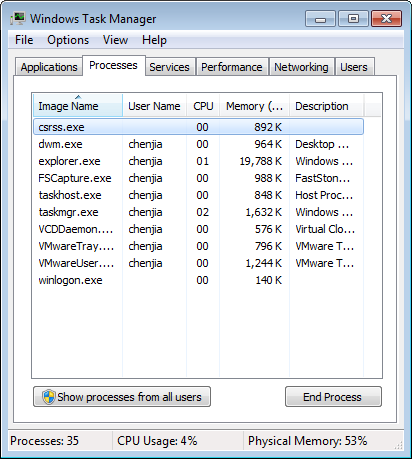
Task: Sort by the User Name column header
Action: pos(154,106)
